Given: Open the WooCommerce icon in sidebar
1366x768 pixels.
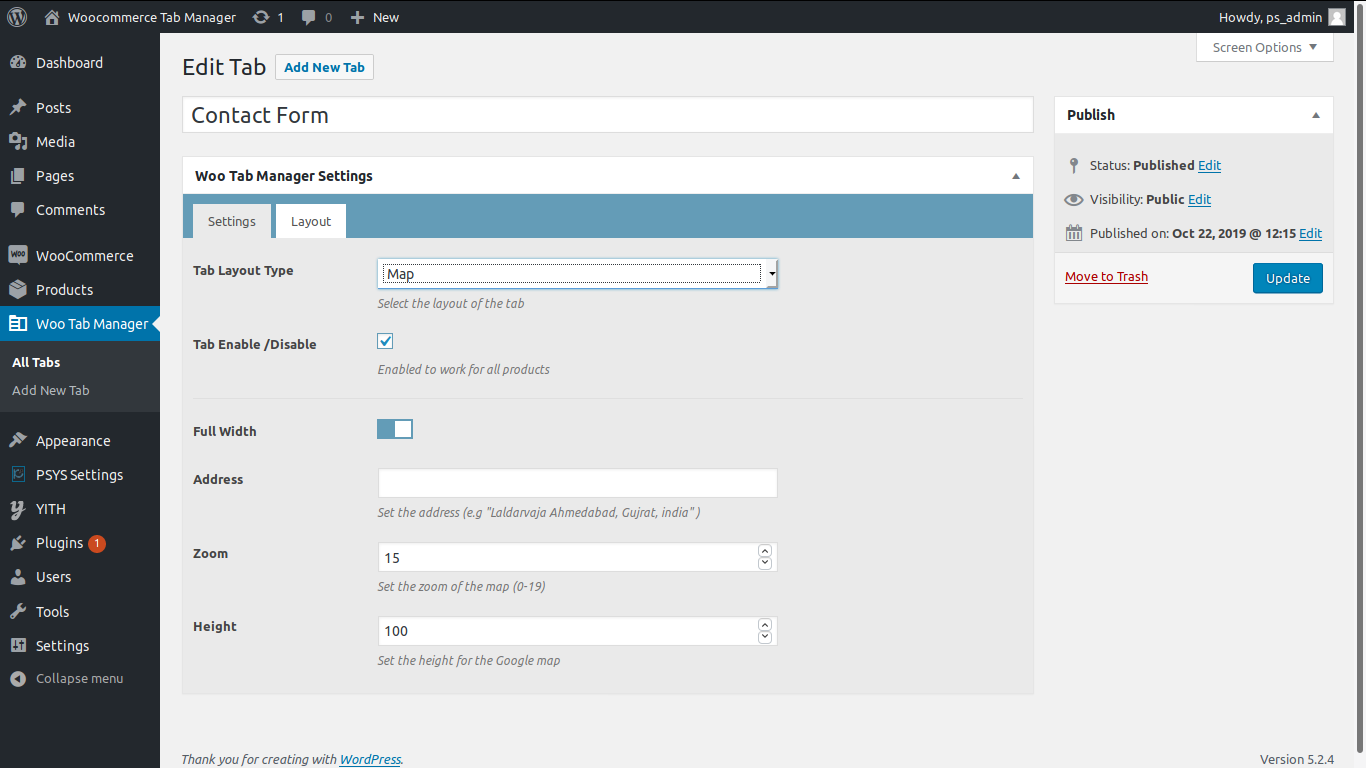Looking at the screenshot, I should (18, 256).
